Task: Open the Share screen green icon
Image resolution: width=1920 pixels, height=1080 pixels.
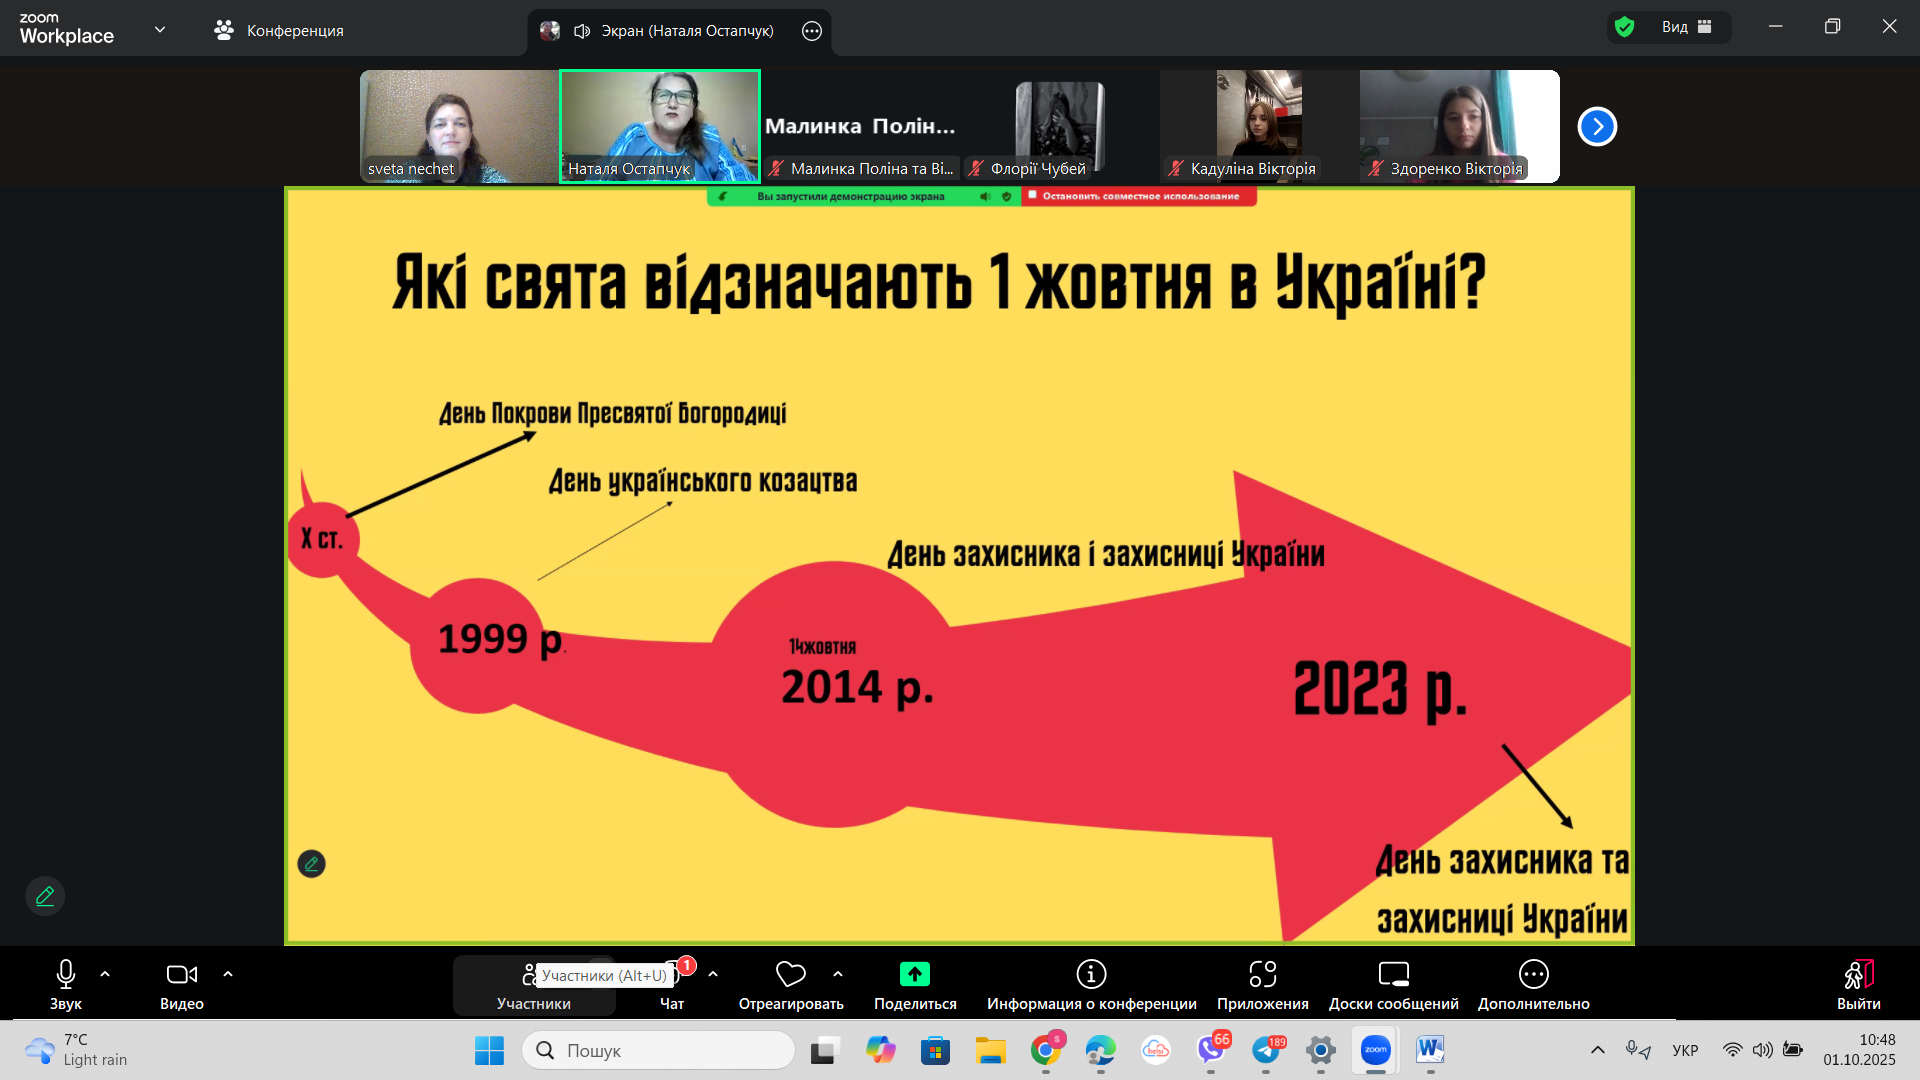Action: click(914, 974)
